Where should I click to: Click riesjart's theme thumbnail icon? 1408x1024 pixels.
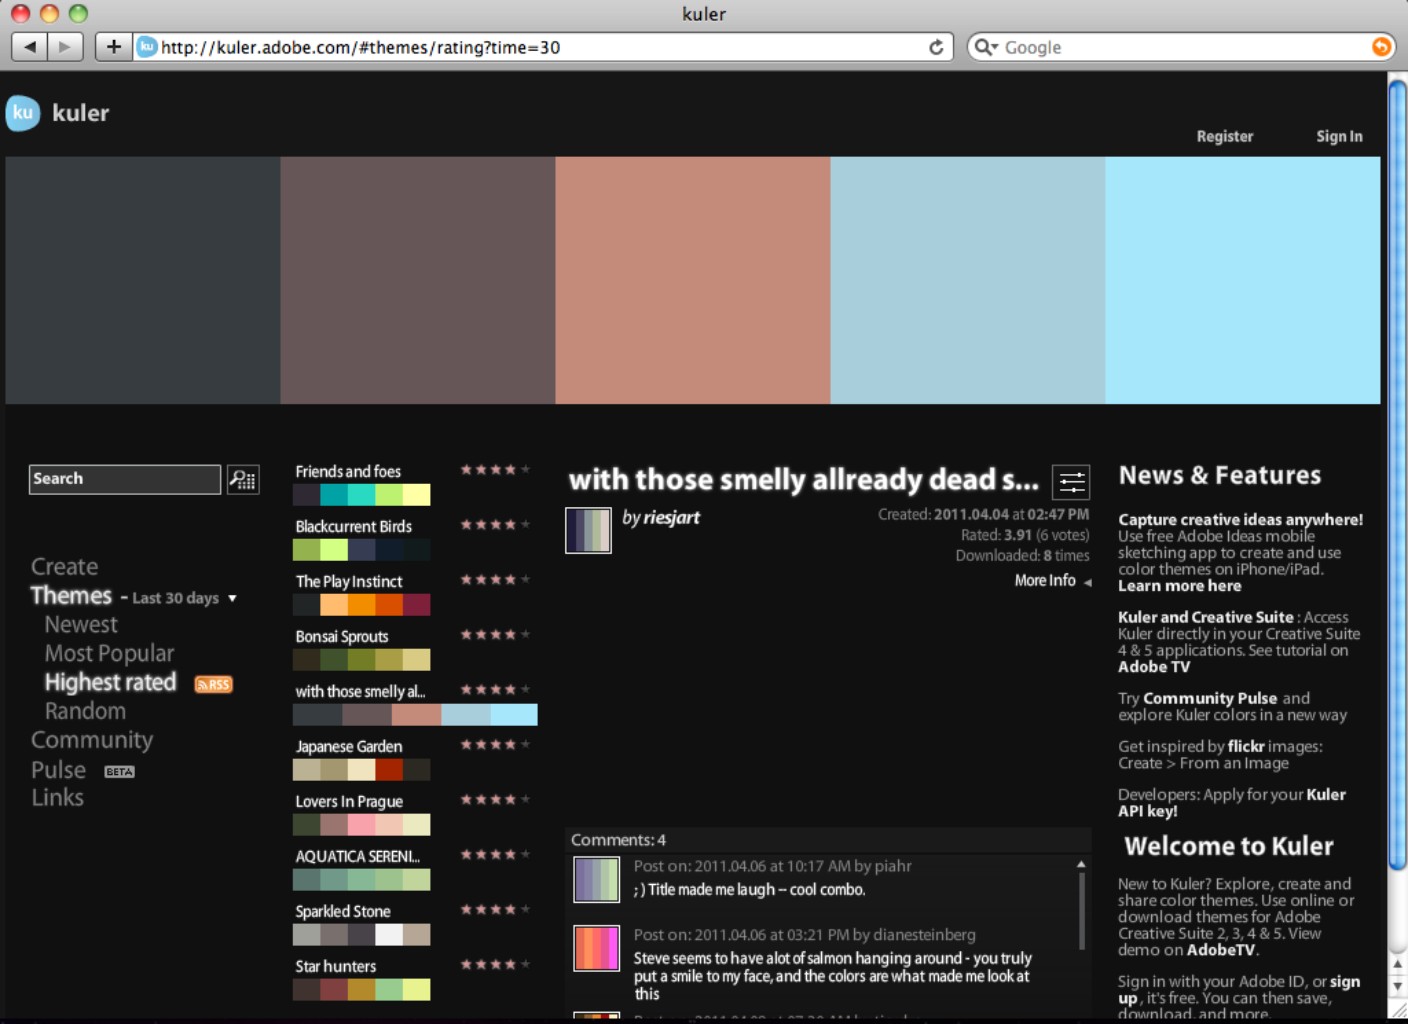click(588, 530)
